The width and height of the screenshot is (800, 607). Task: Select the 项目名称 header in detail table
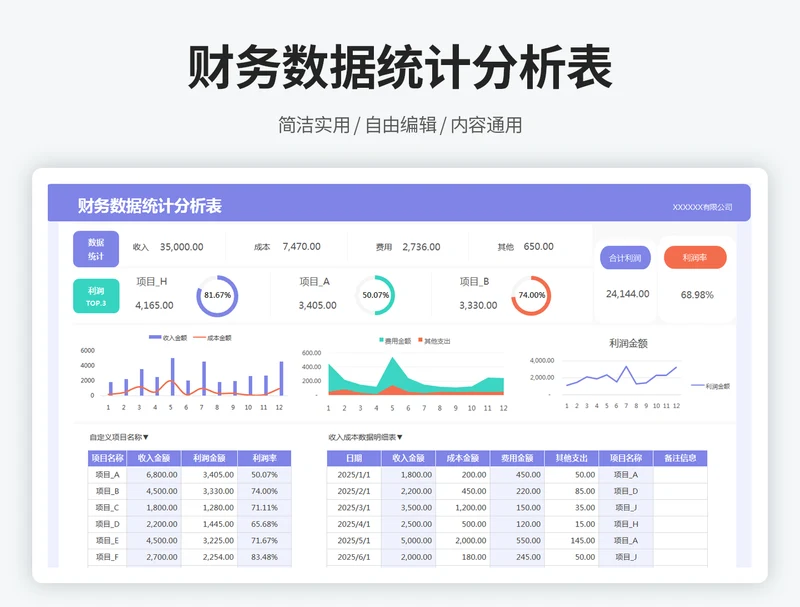coord(626,458)
